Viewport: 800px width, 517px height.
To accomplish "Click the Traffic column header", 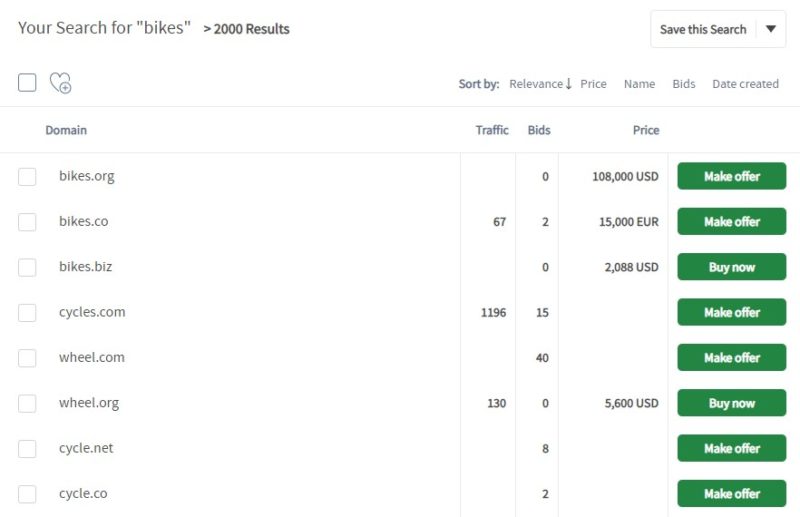I will tap(492, 130).
